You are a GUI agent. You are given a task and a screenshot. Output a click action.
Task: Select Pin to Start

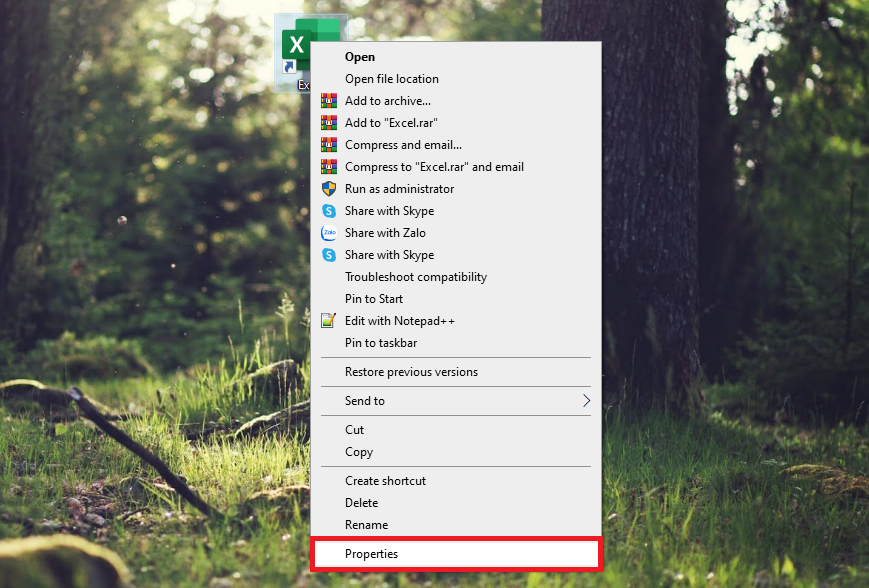[x=456, y=299]
